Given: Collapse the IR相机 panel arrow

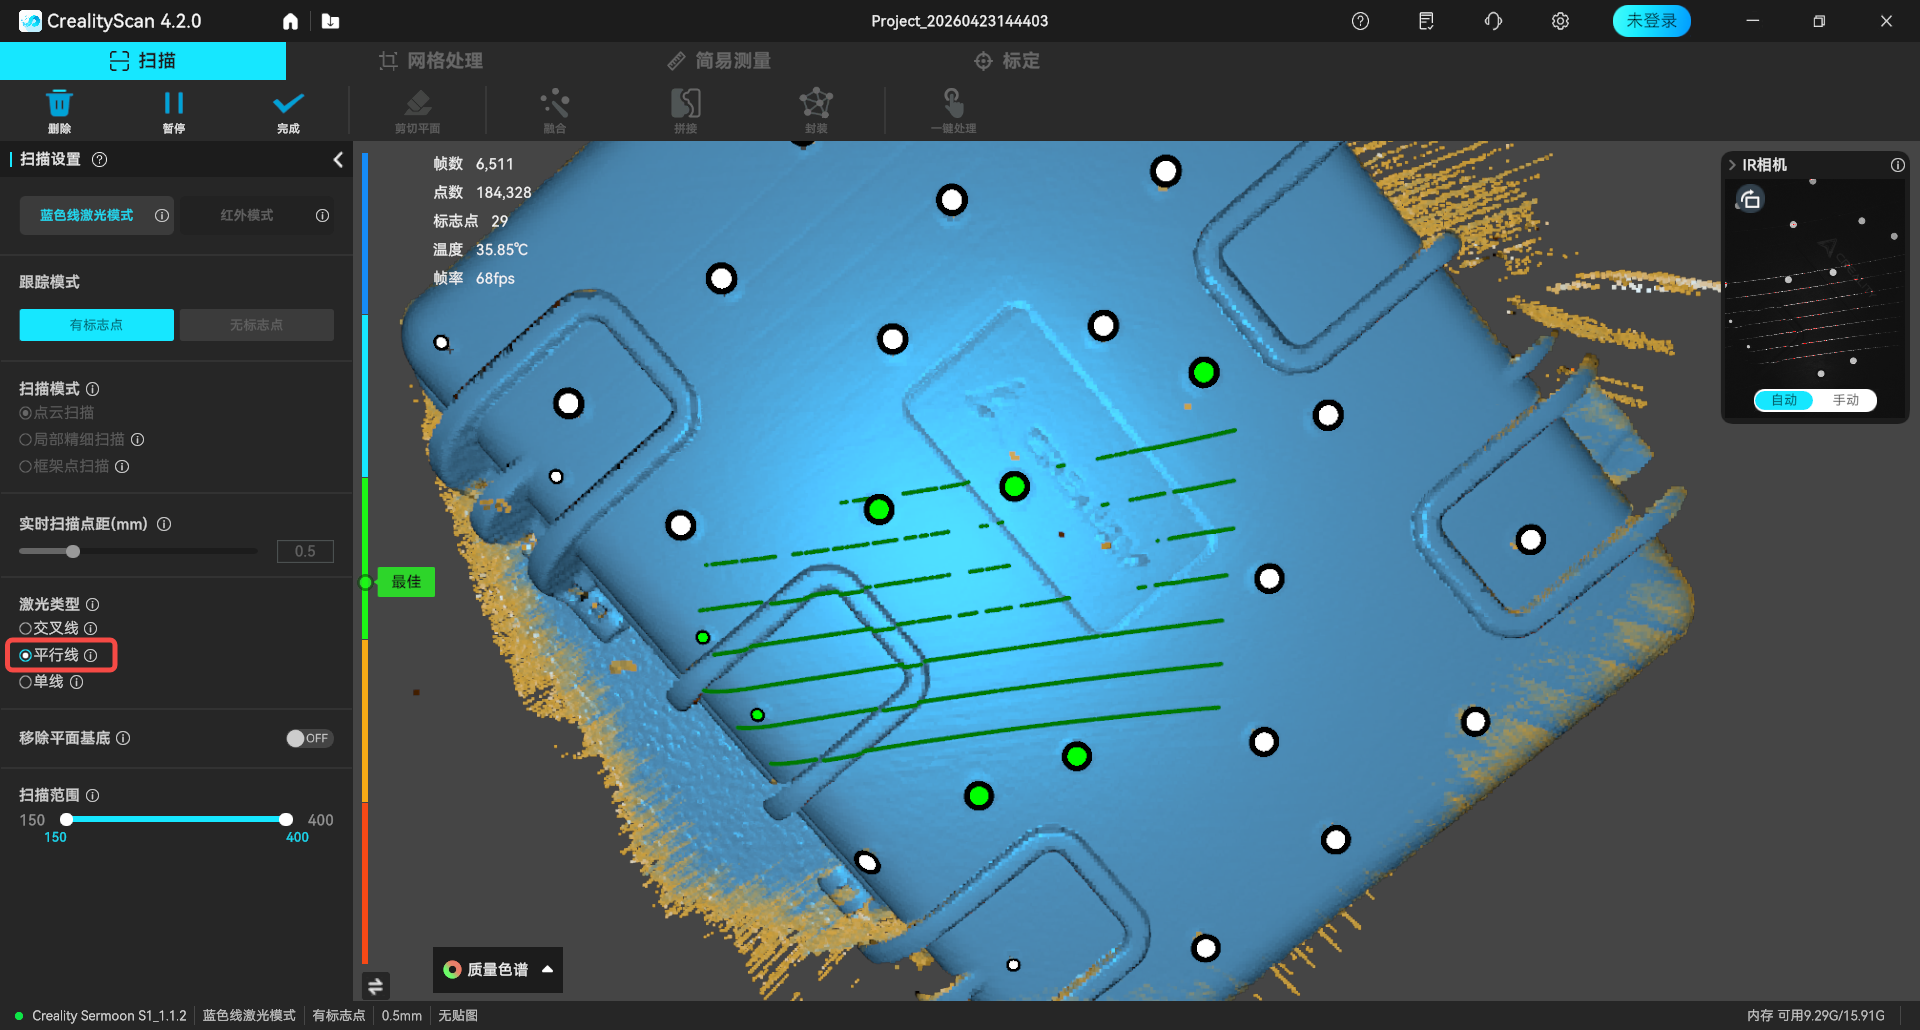Looking at the screenshot, I should [1732, 165].
